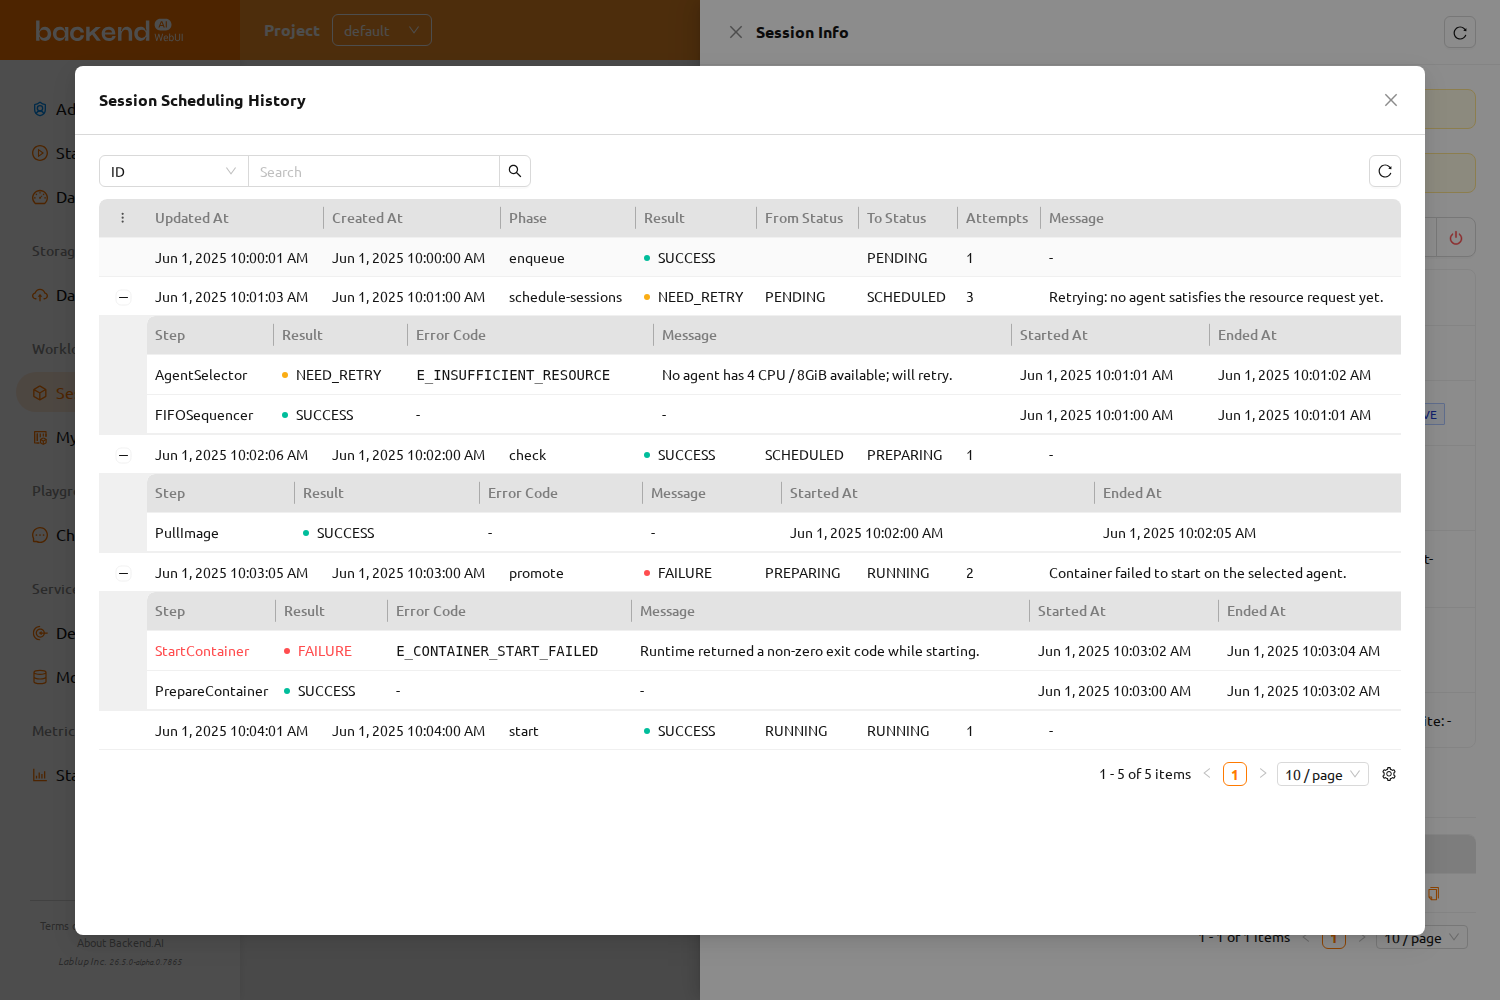Viewport: 1500px width, 1000px height.
Task: Select the enqueue phase cell
Action: coord(537,258)
